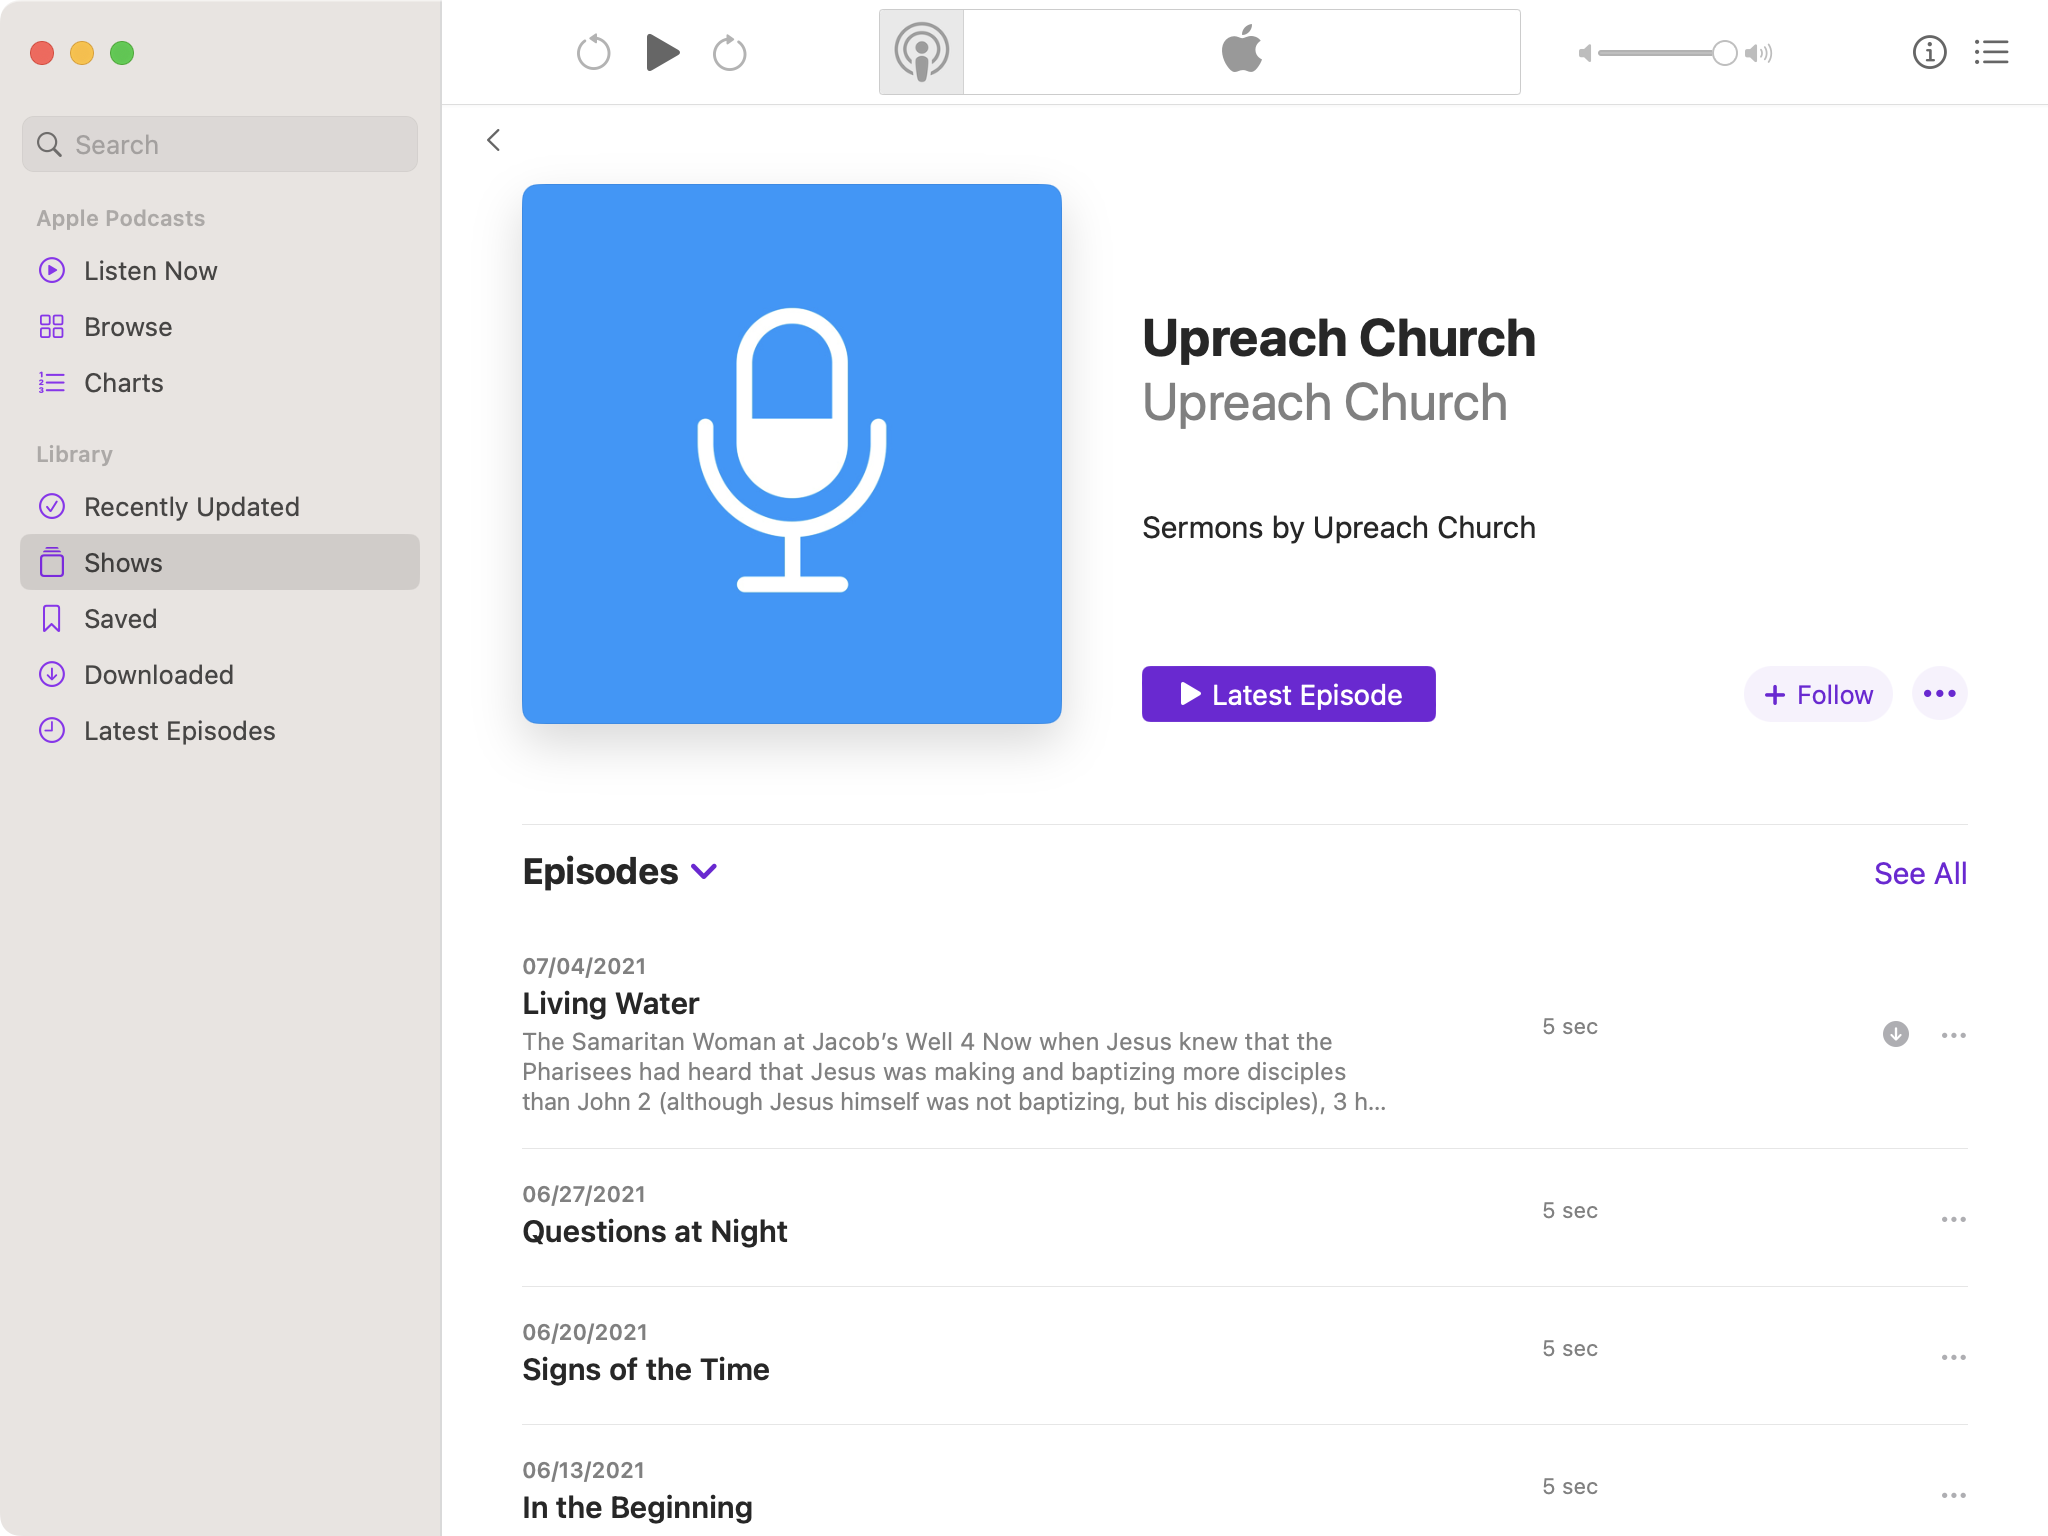This screenshot has width=2048, height=1536.
Task: Open more options for Questions at Night
Action: (x=1954, y=1220)
